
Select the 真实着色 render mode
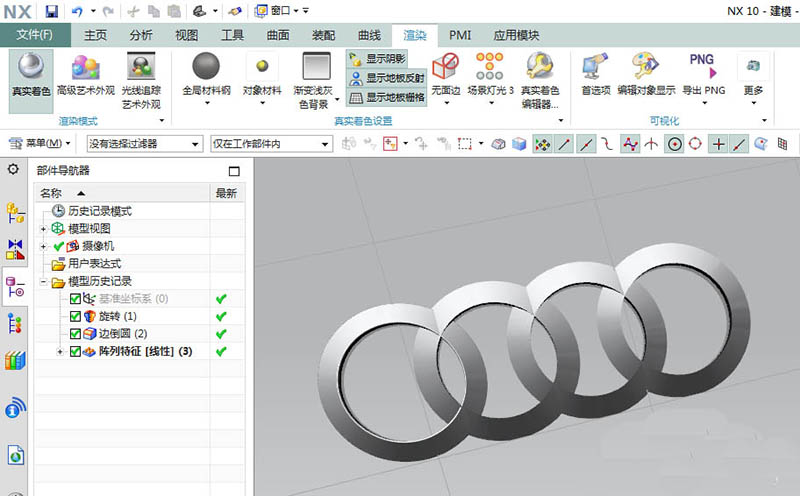point(31,81)
